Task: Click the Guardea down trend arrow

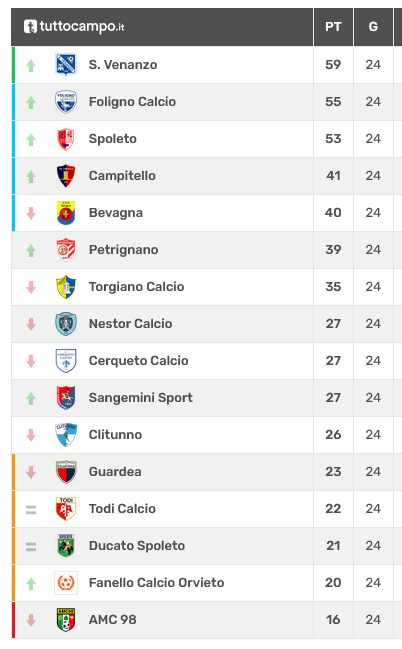Action: point(31,472)
